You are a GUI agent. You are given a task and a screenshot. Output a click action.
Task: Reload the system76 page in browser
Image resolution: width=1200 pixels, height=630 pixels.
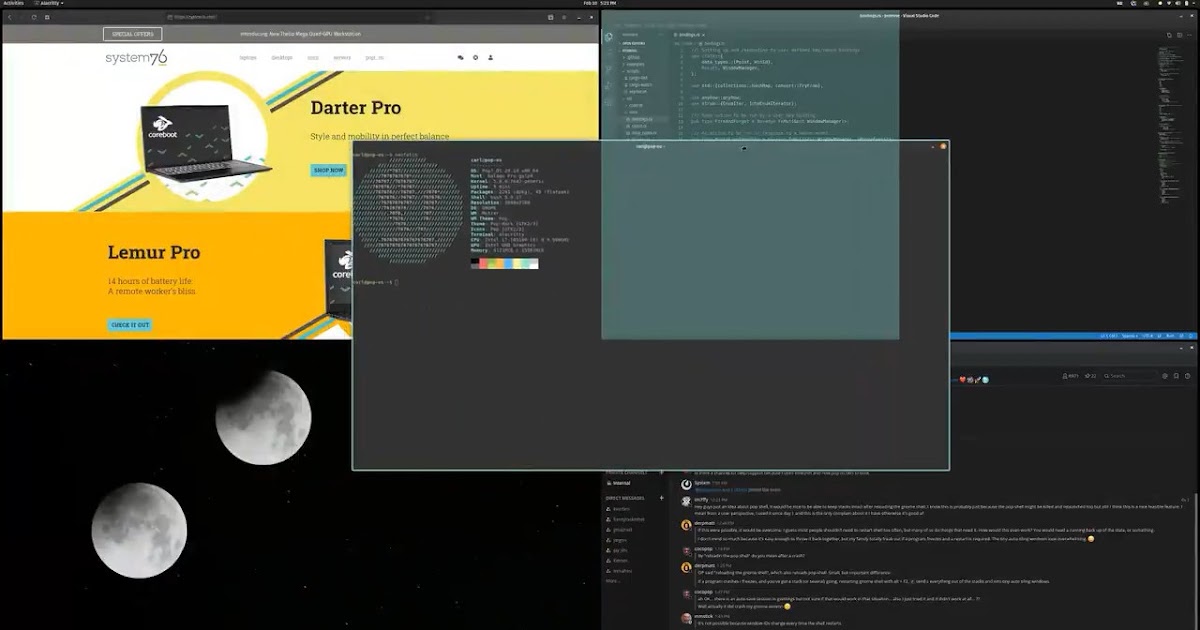coord(33,17)
